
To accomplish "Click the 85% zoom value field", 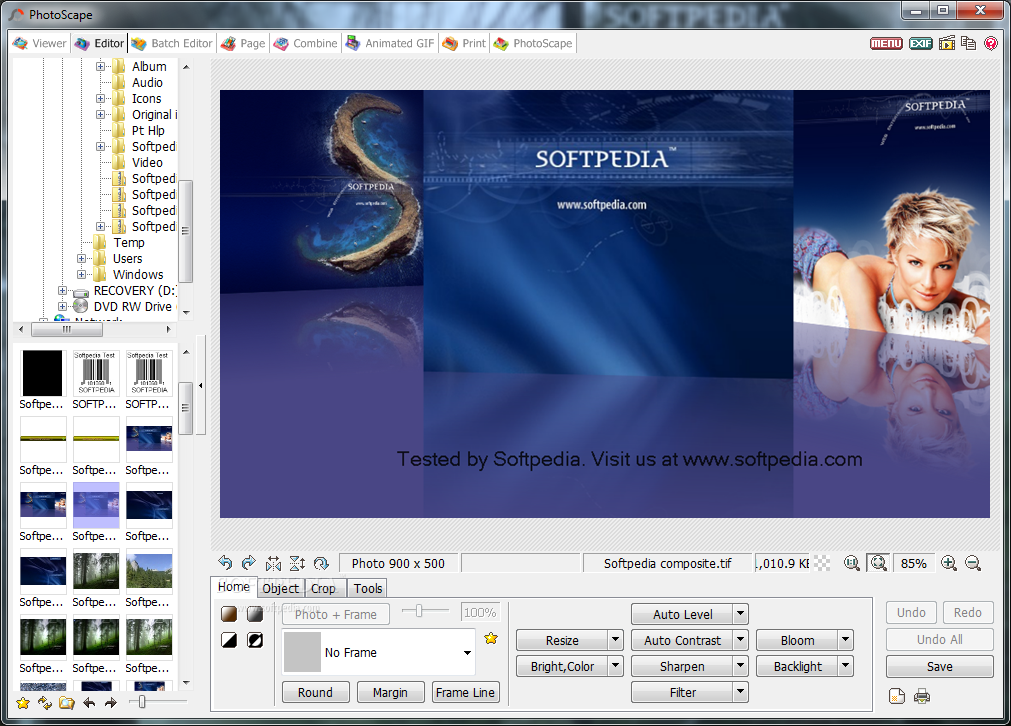I will click(x=914, y=563).
